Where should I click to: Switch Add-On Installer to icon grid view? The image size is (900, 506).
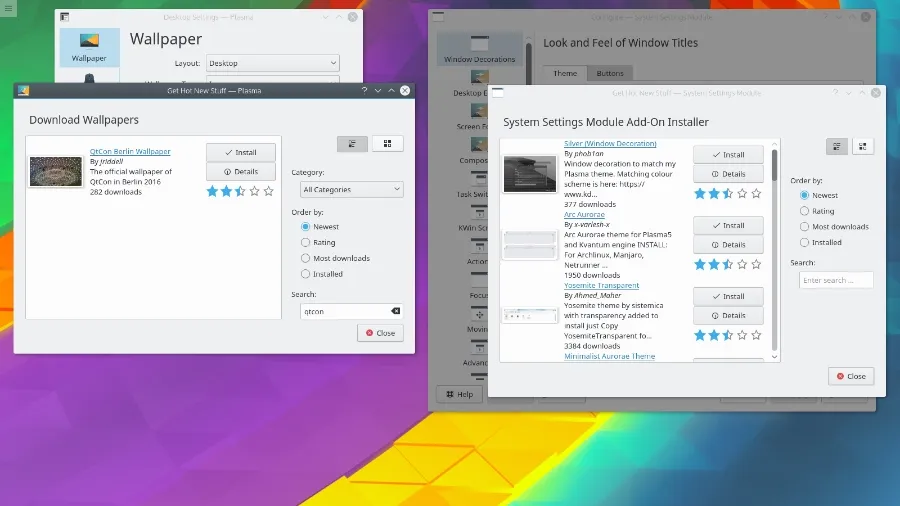coord(862,146)
